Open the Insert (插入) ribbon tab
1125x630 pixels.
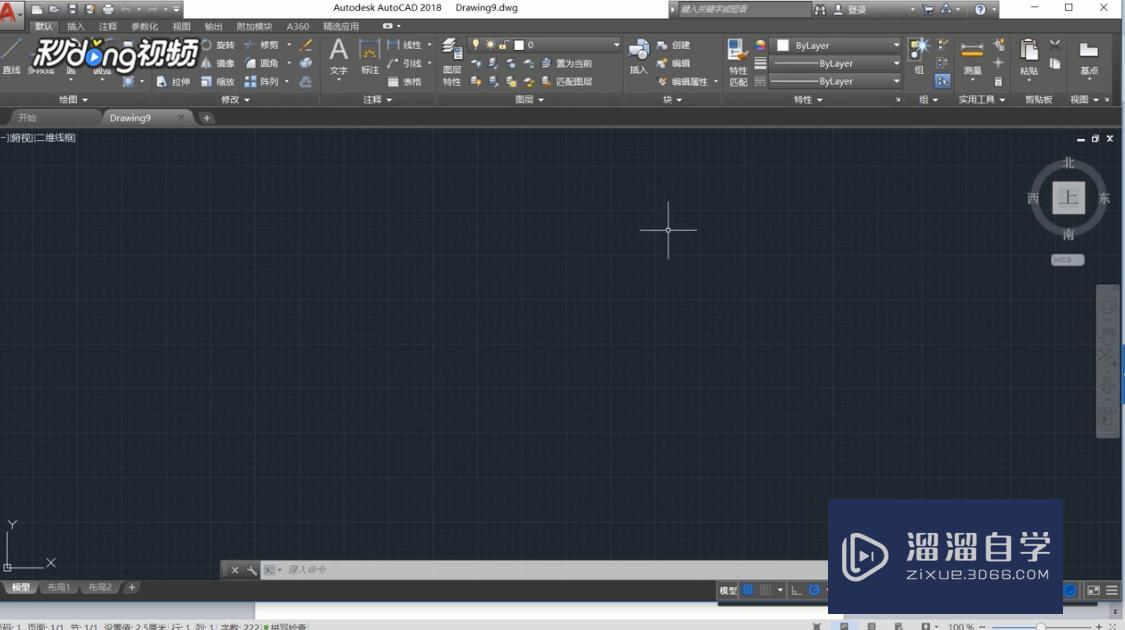coord(75,27)
